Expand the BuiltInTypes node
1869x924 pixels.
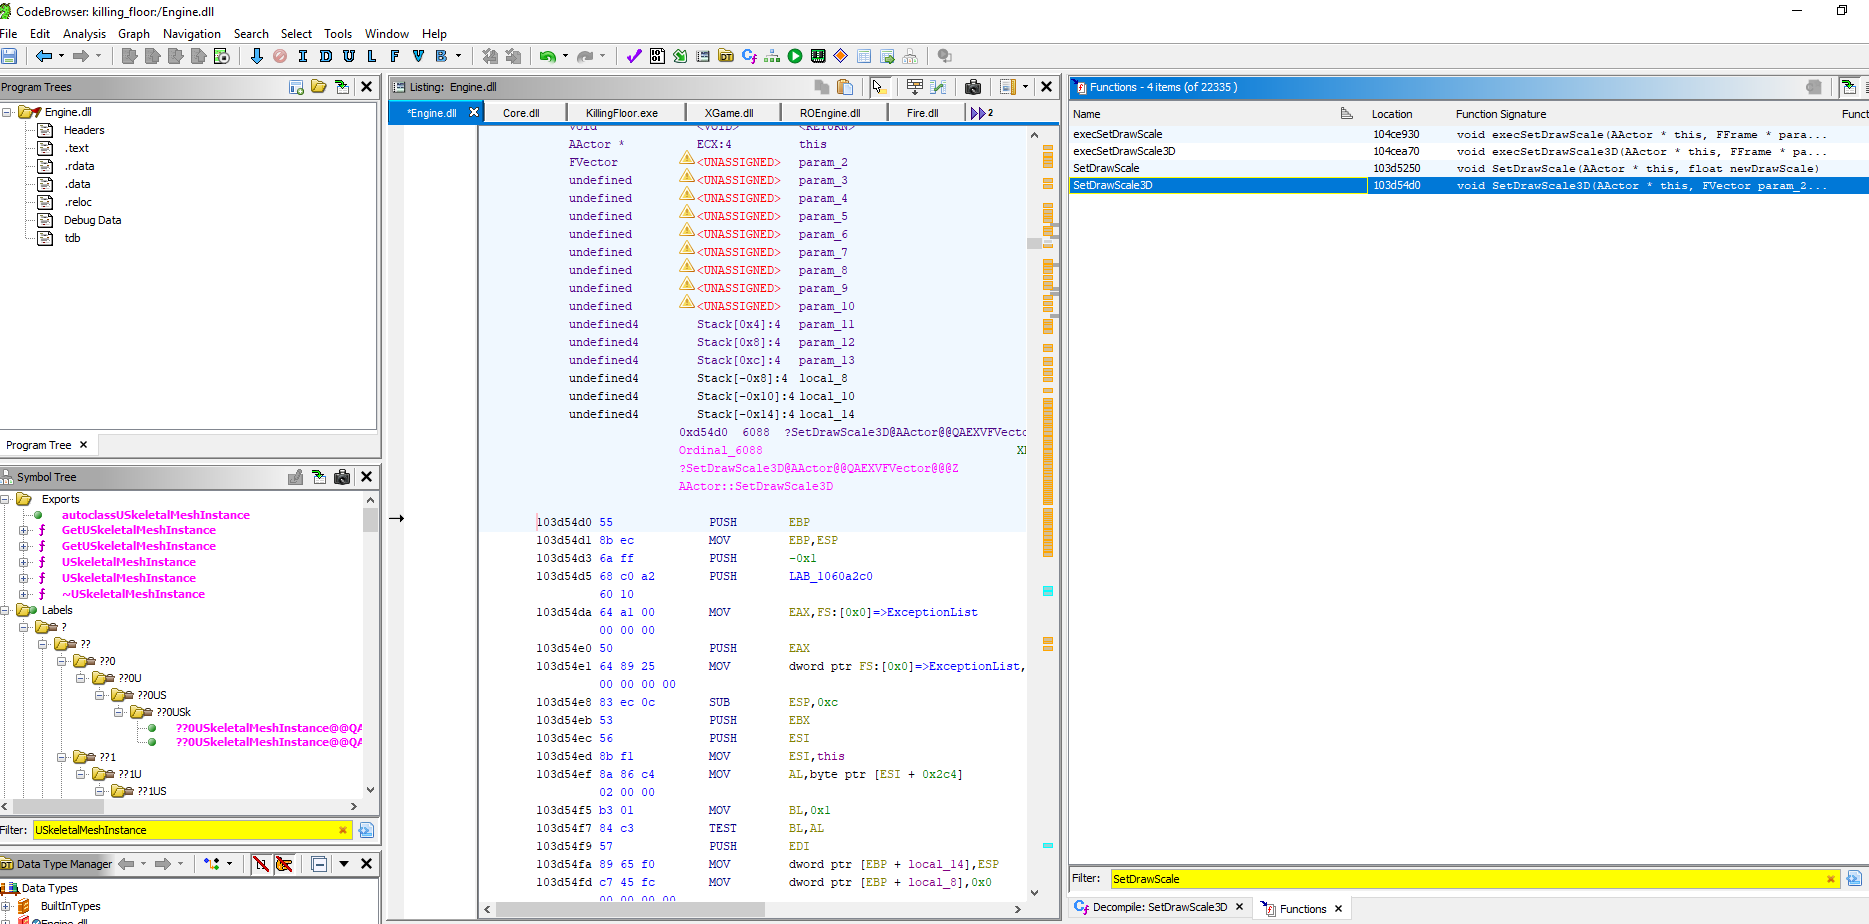coord(6,906)
